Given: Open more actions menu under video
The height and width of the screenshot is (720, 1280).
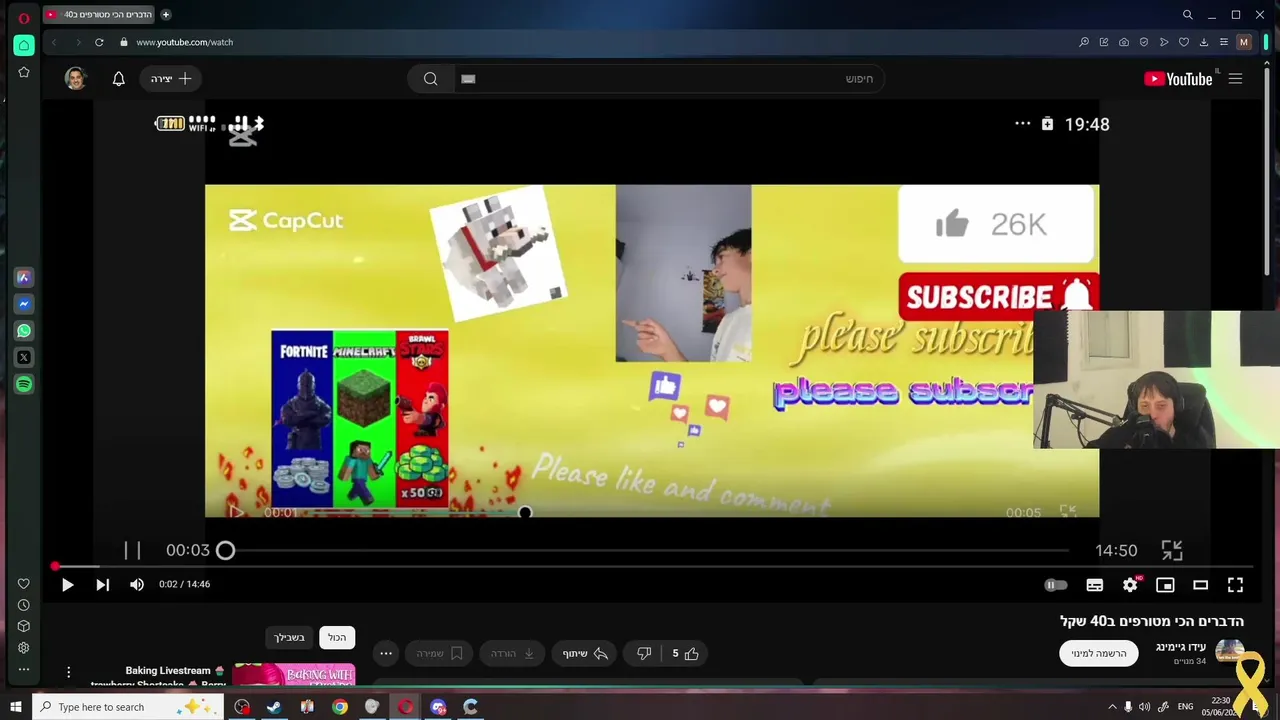Looking at the screenshot, I should point(385,654).
